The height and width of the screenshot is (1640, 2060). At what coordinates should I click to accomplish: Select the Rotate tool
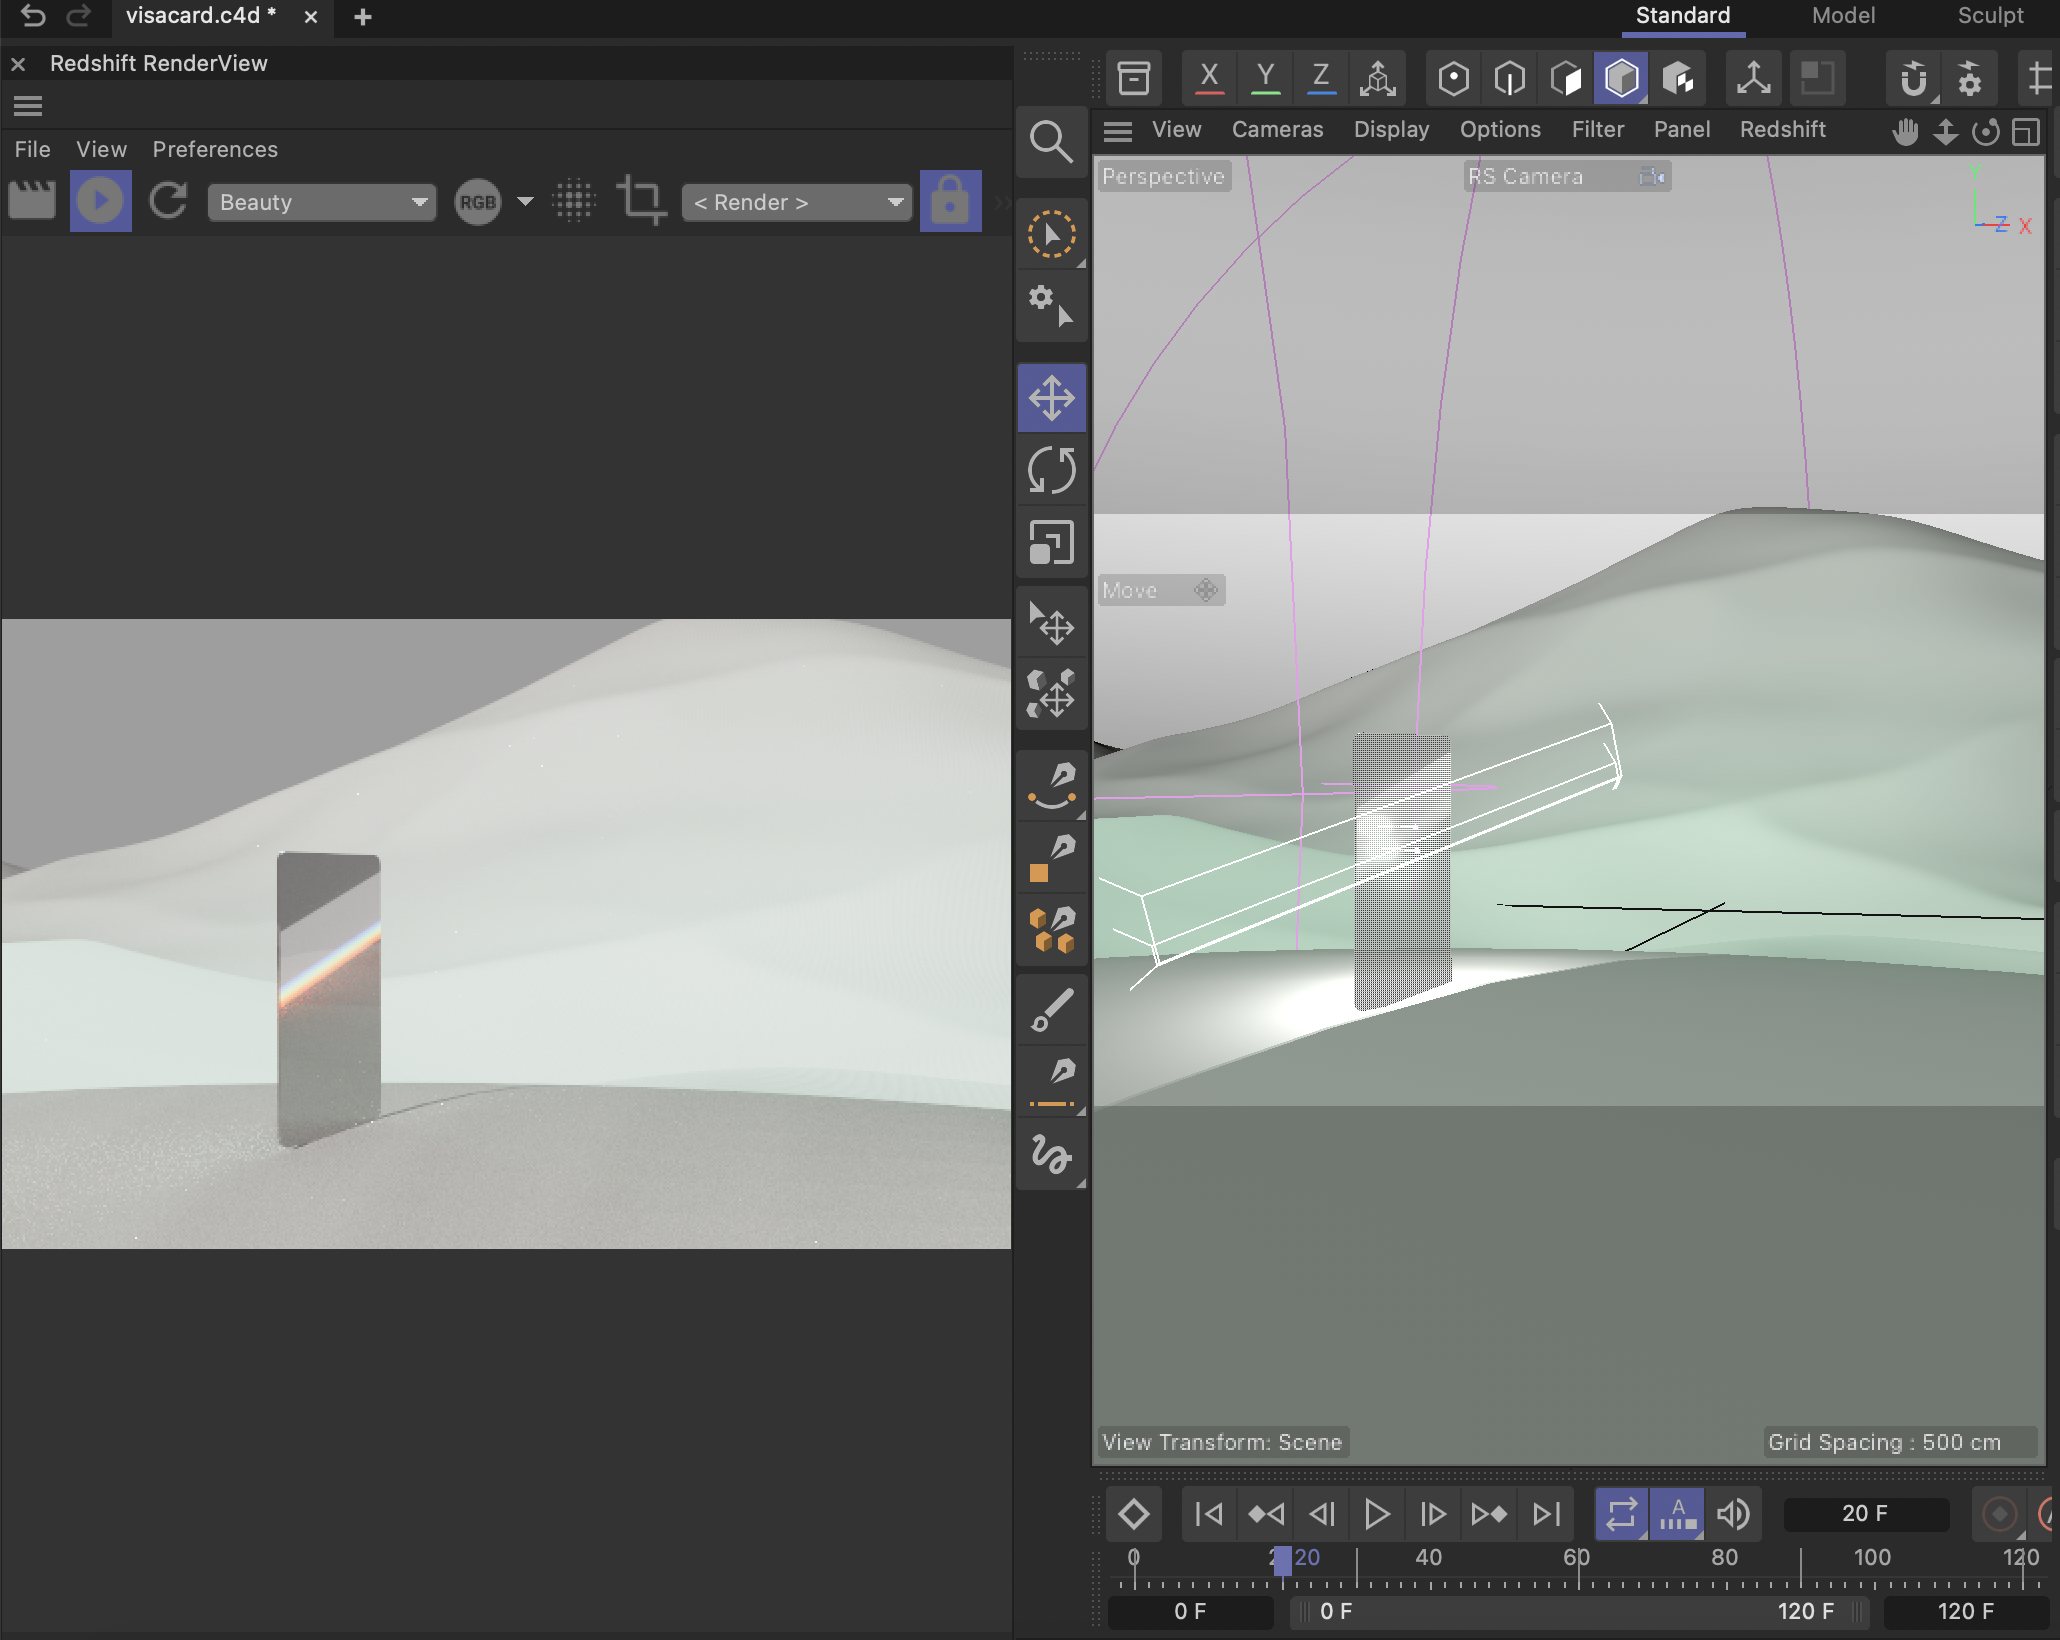[1051, 470]
